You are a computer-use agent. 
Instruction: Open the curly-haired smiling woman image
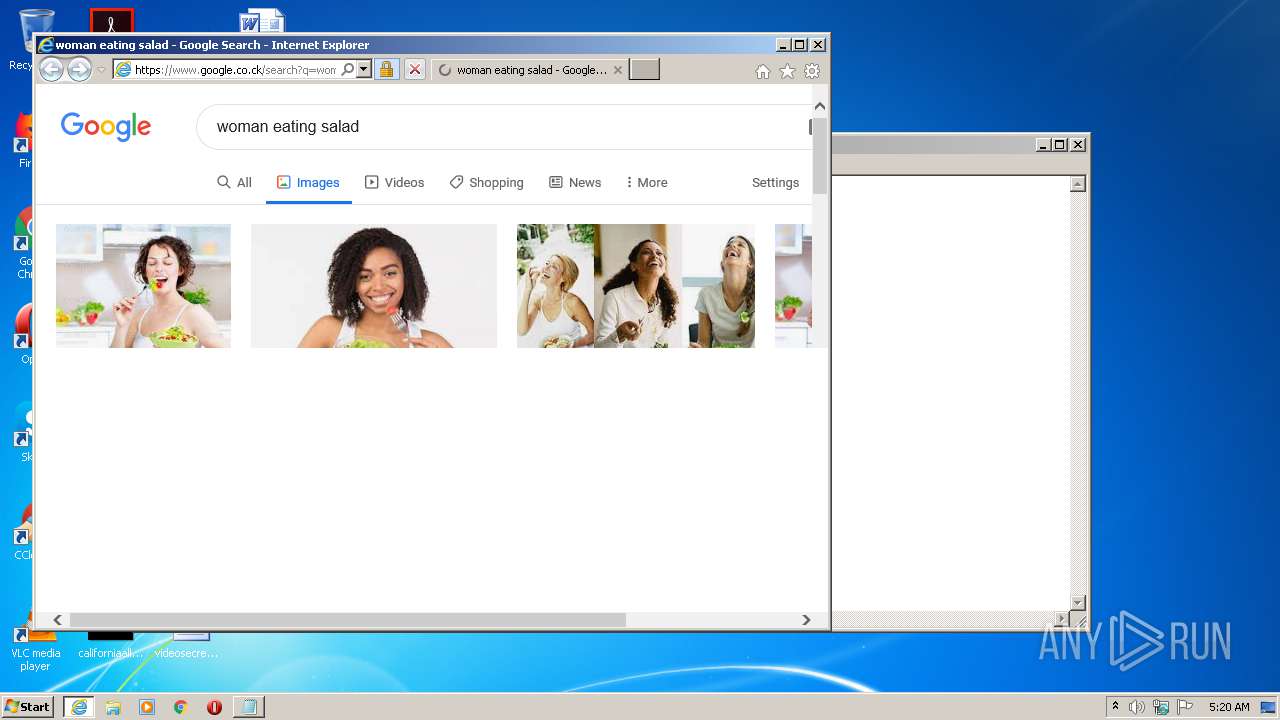(374, 286)
